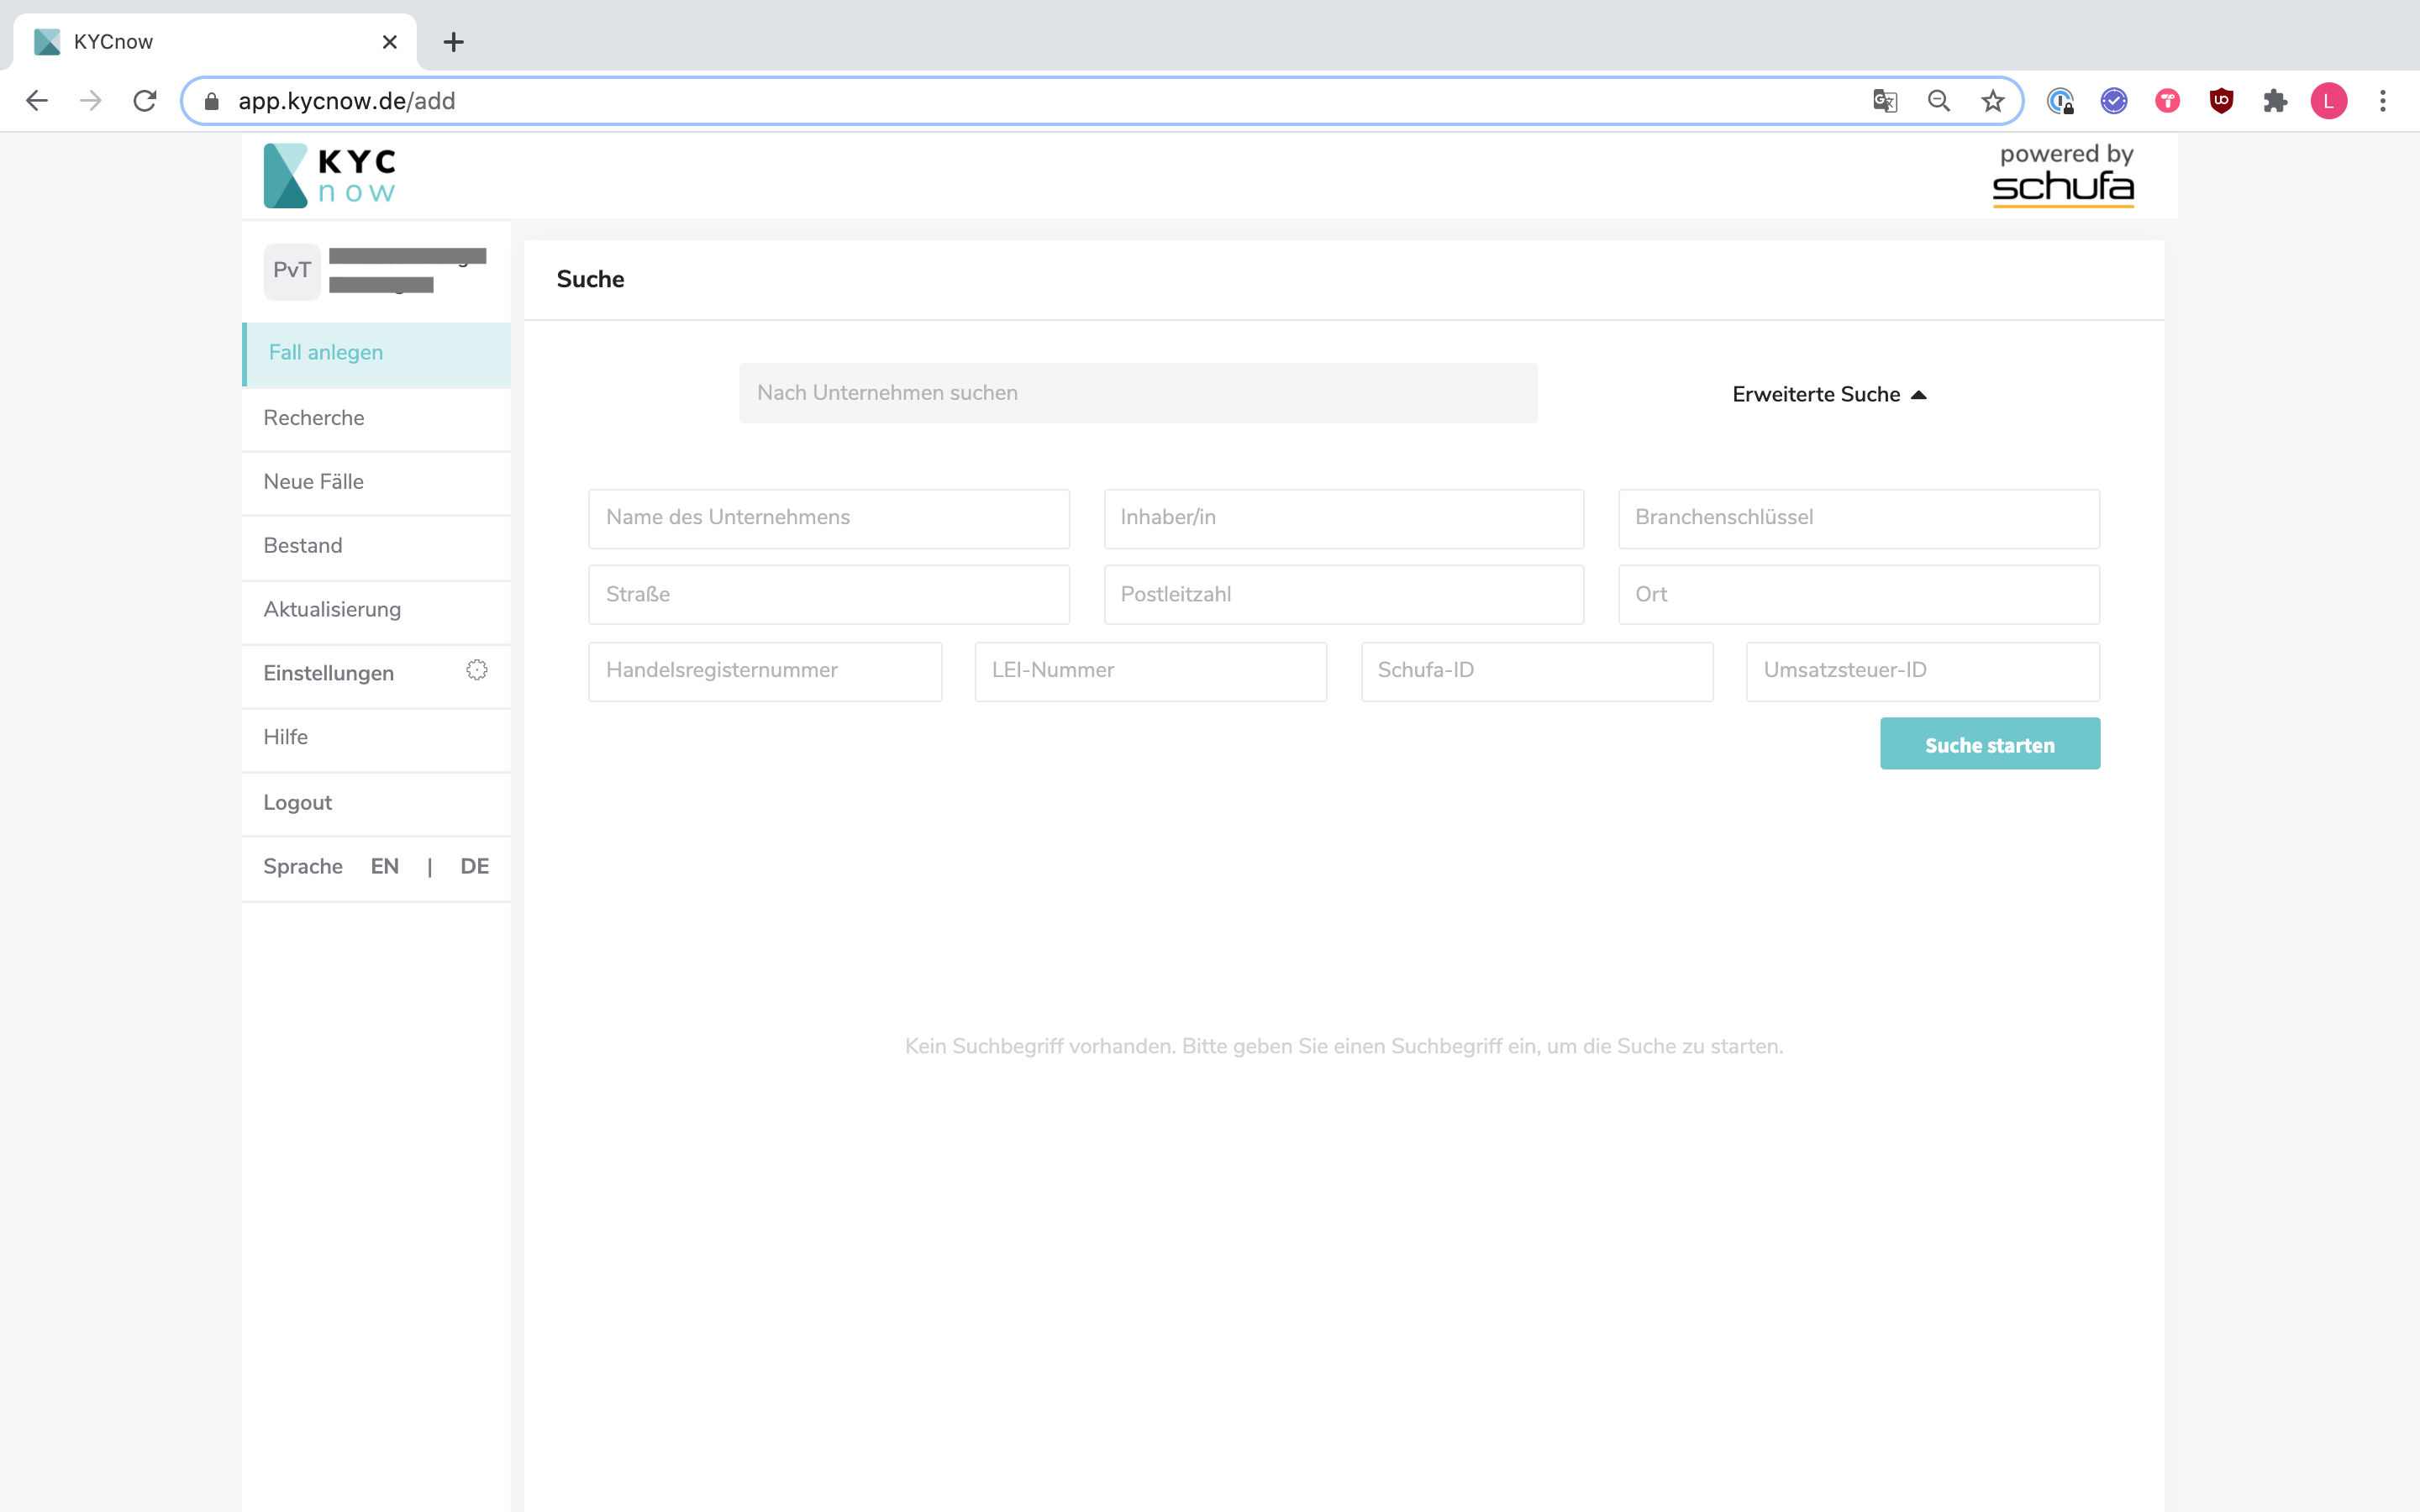This screenshot has height=1512, width=2420.
Task: Click the zoom magnifier icon in address bar
Action: [1939, 101]
